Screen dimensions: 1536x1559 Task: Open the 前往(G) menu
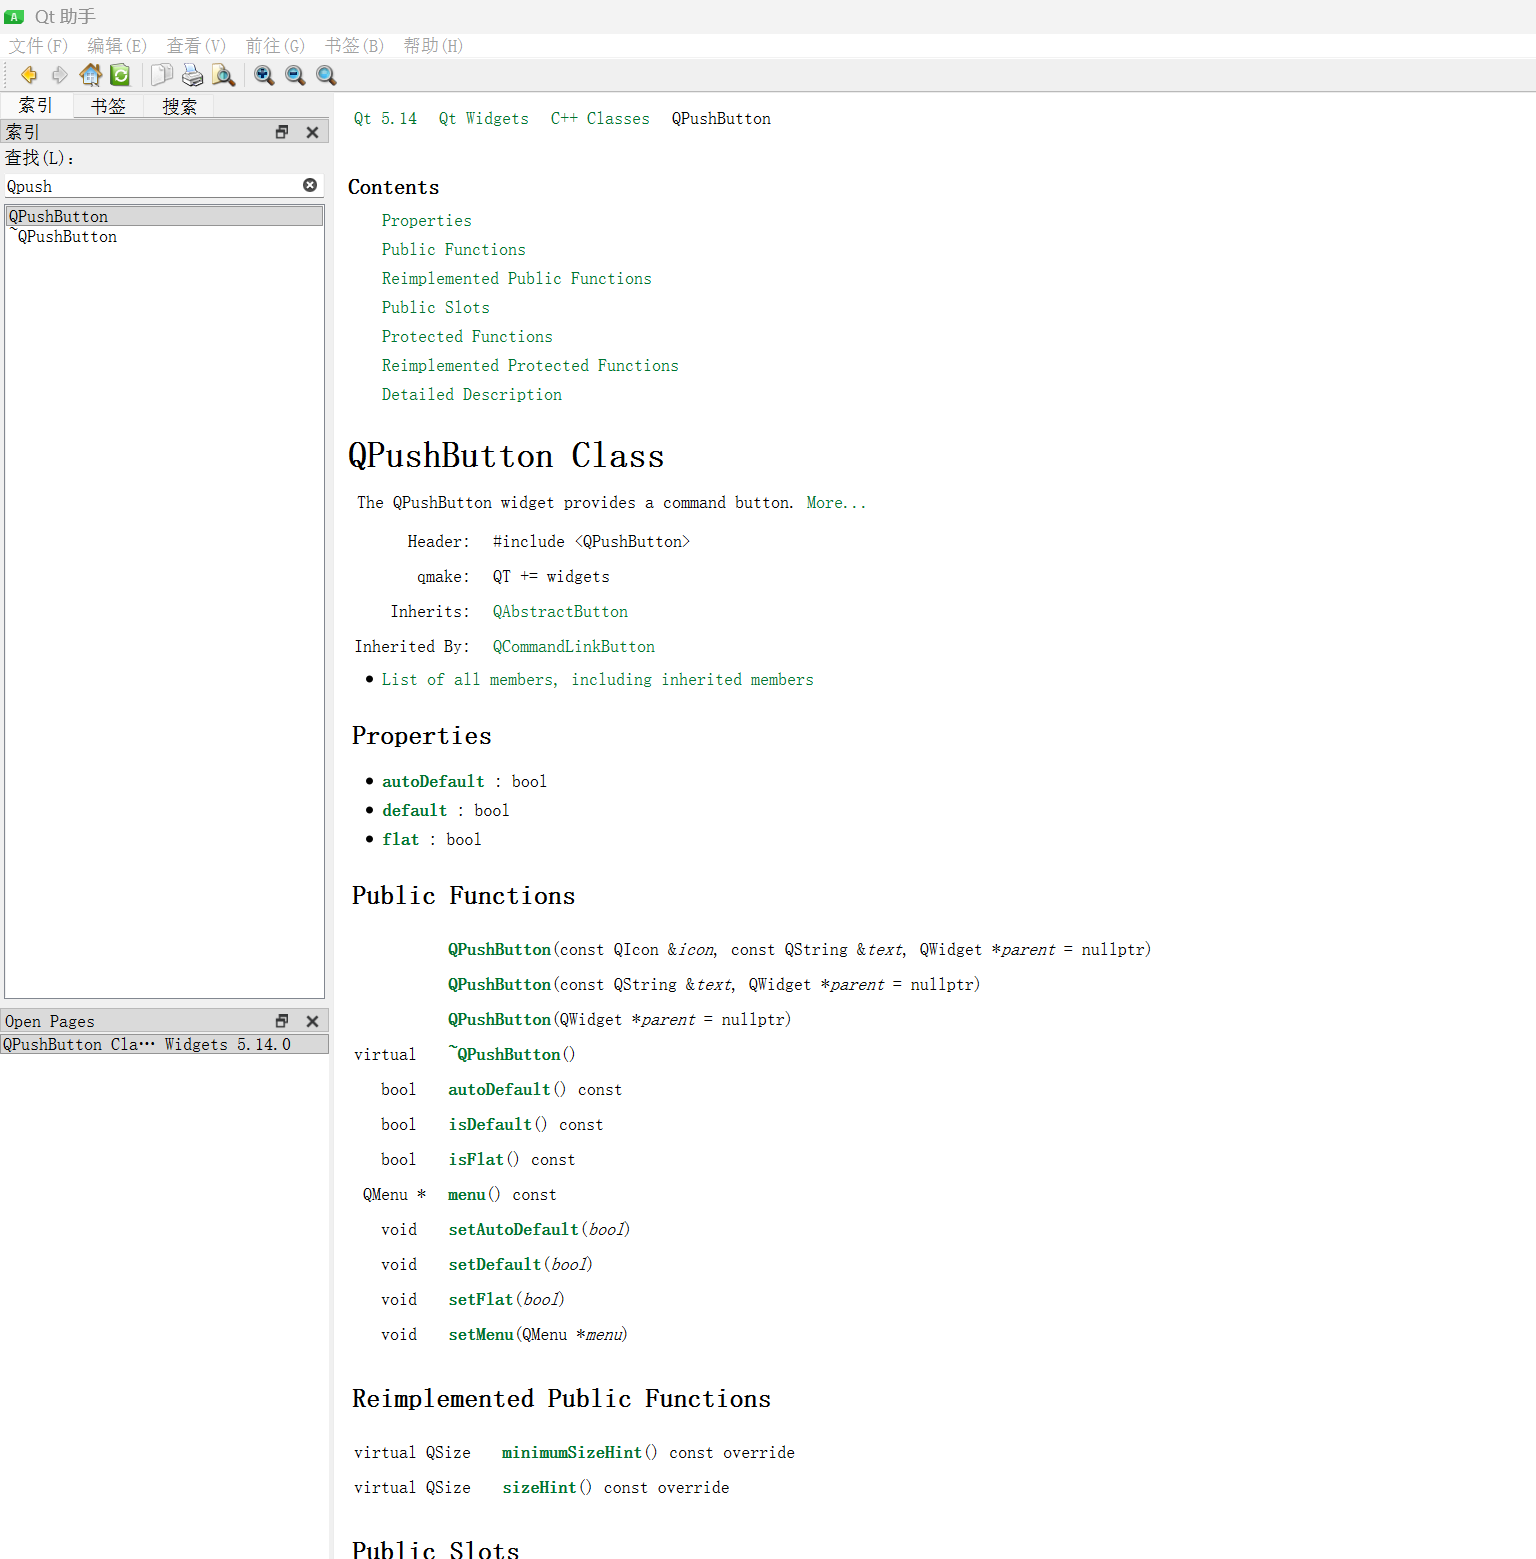coord(275,46)
